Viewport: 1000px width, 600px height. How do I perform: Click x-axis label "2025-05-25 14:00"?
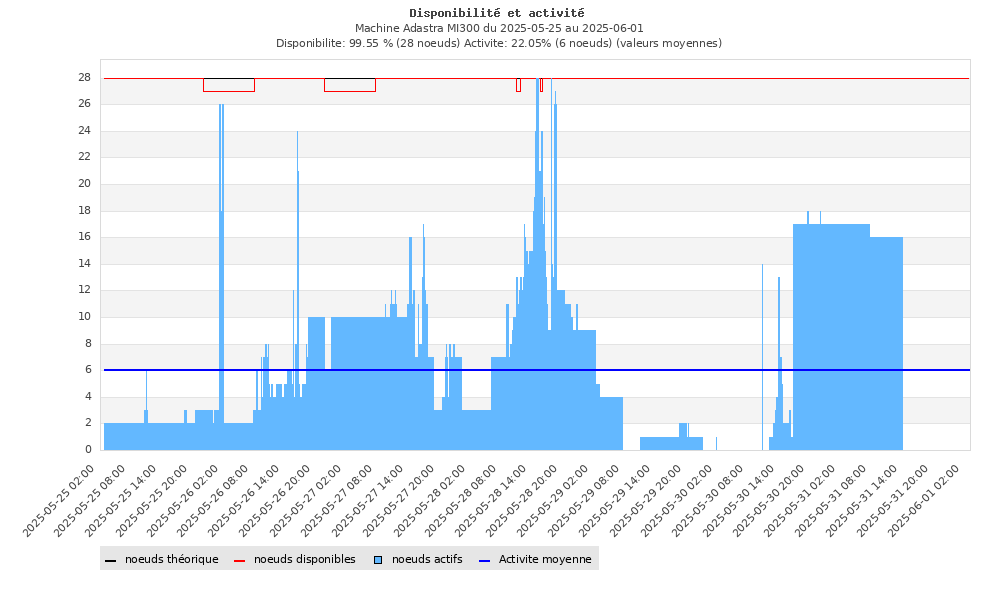(x=121, y=501)
